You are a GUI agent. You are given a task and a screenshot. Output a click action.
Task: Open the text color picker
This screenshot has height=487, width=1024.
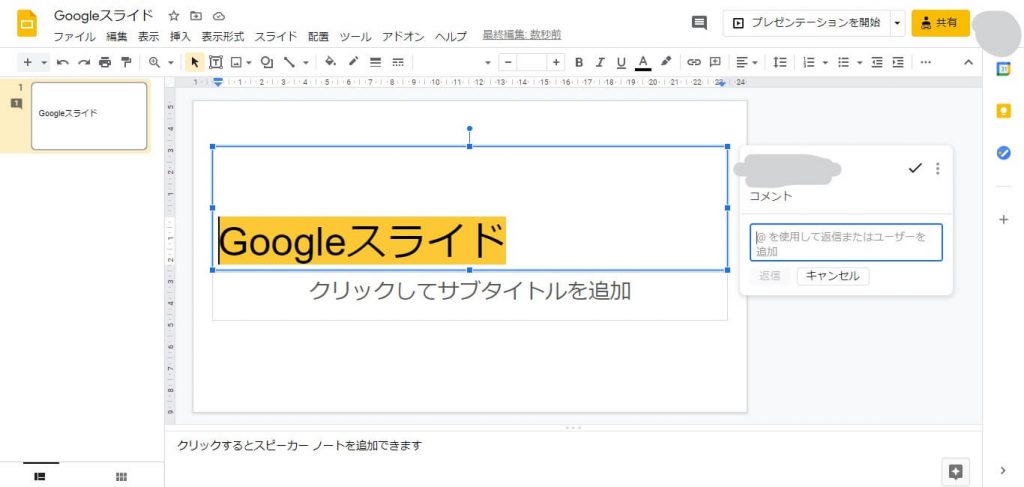[x=643, y=63]
